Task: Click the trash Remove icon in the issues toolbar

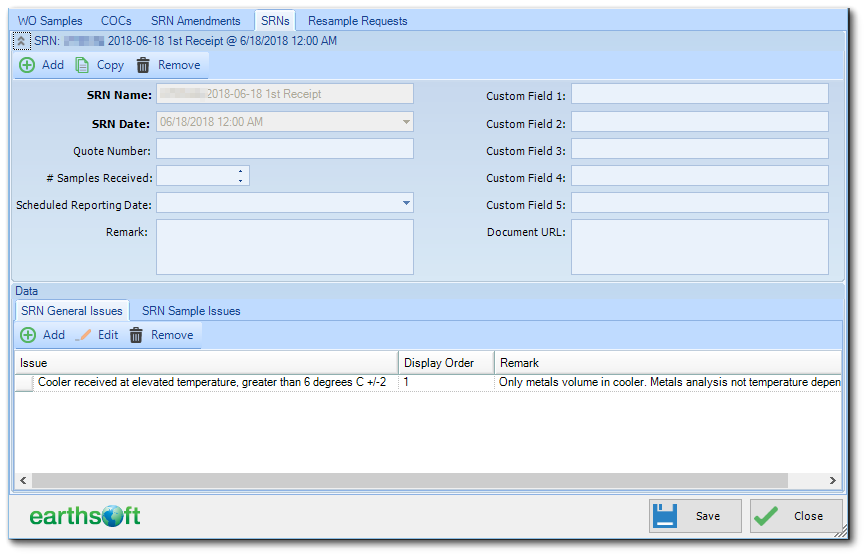Action: point(136,335)
